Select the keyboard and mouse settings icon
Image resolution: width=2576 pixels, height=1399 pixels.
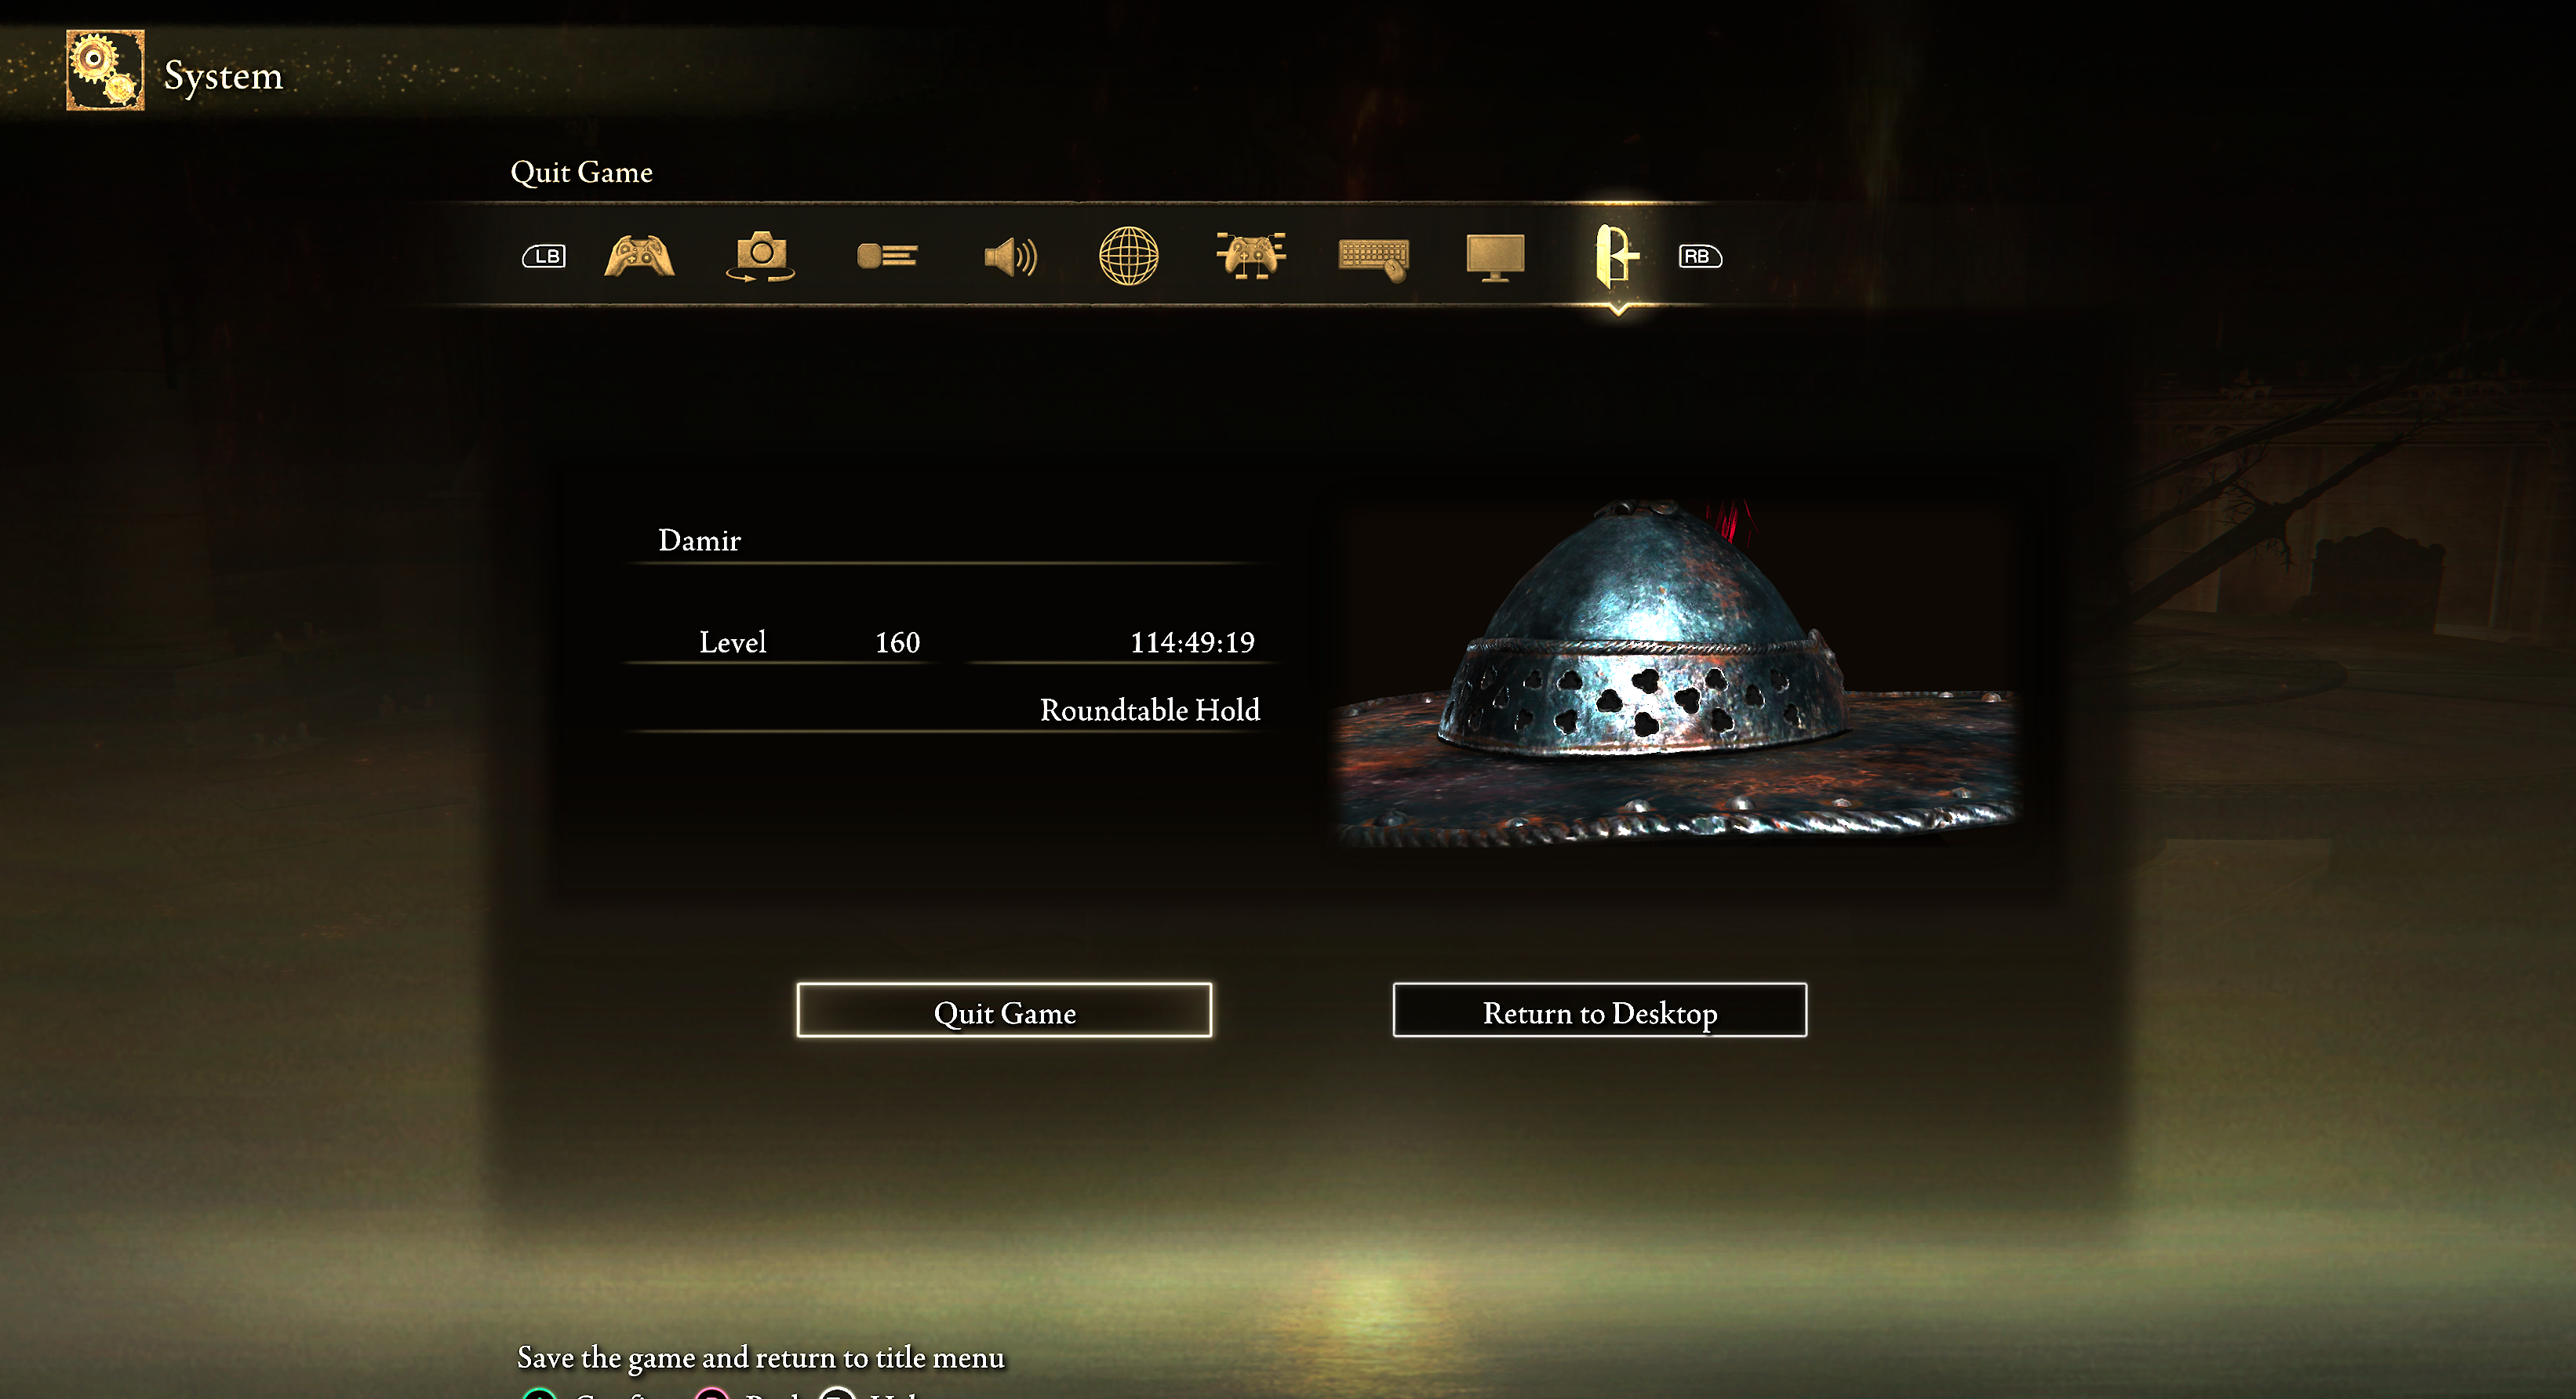pos(1374,259)
